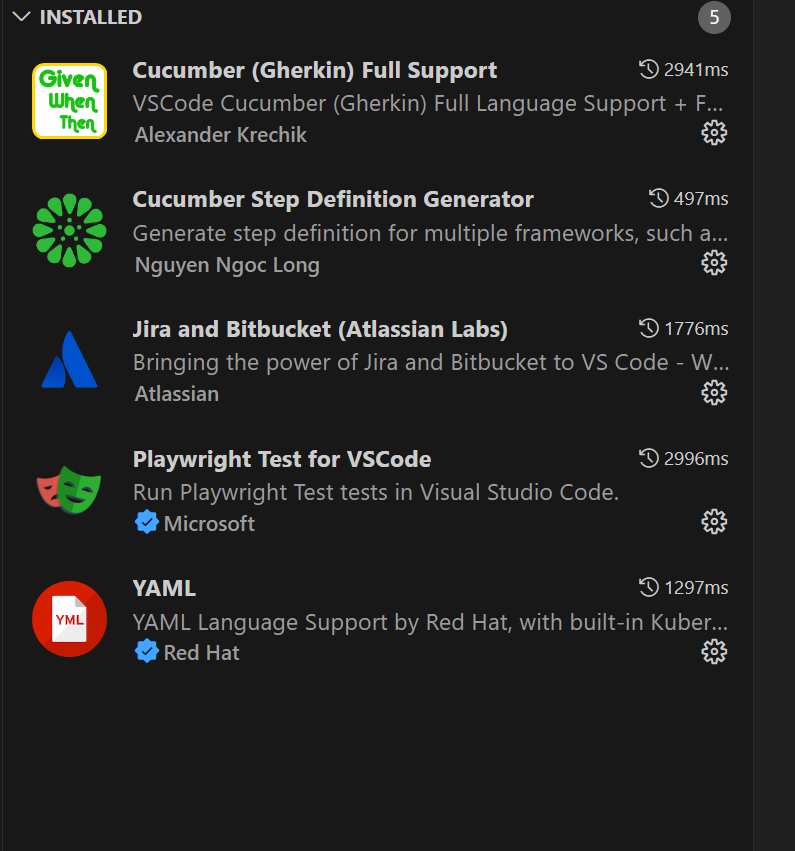The width and height of the screenshot is (795, 851).
Task: Click the Alexander Krechik publisher name
Action: point(220,134)
